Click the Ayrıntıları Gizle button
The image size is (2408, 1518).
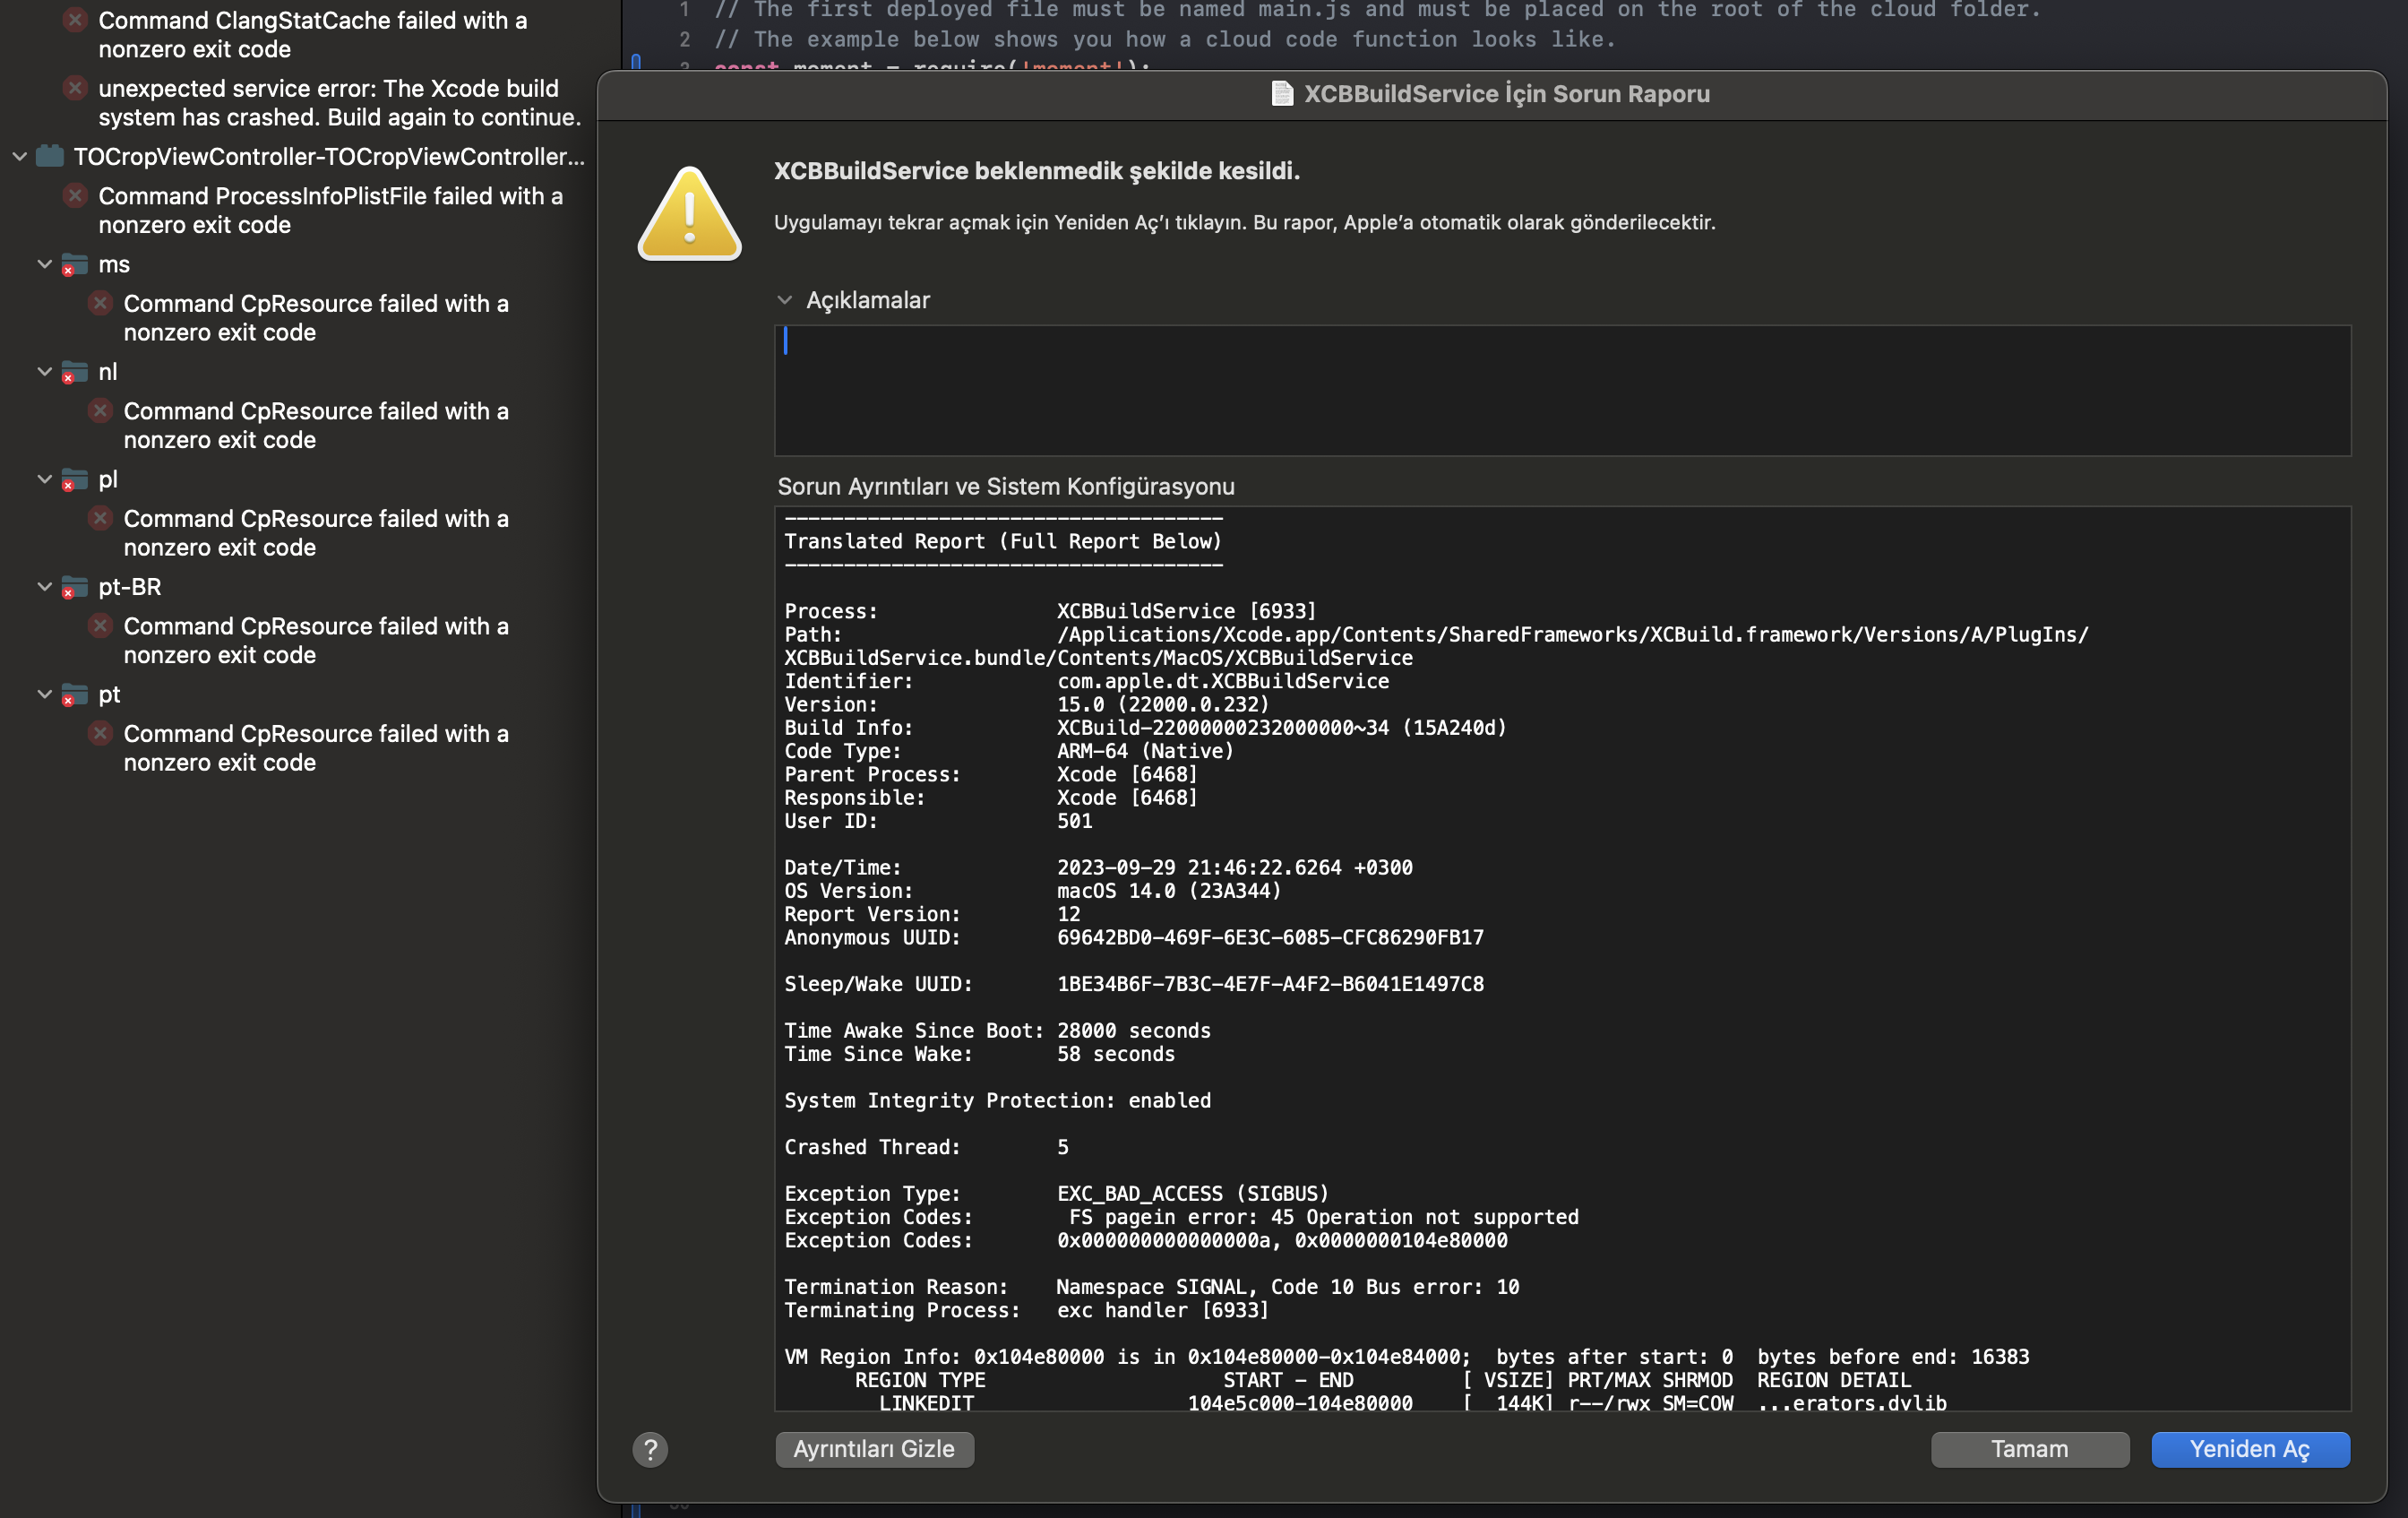click(x=874, y=1449)
